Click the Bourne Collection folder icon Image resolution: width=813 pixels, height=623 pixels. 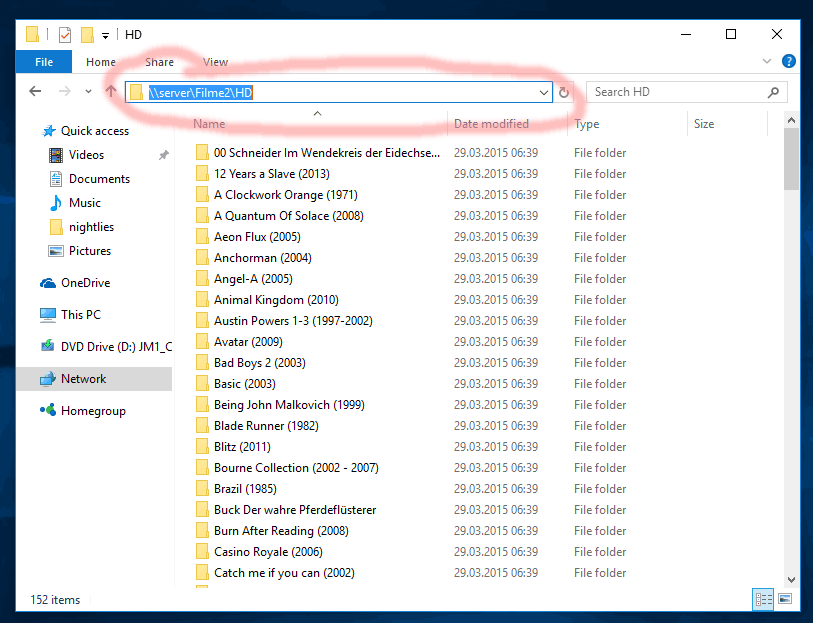(202, 468)
